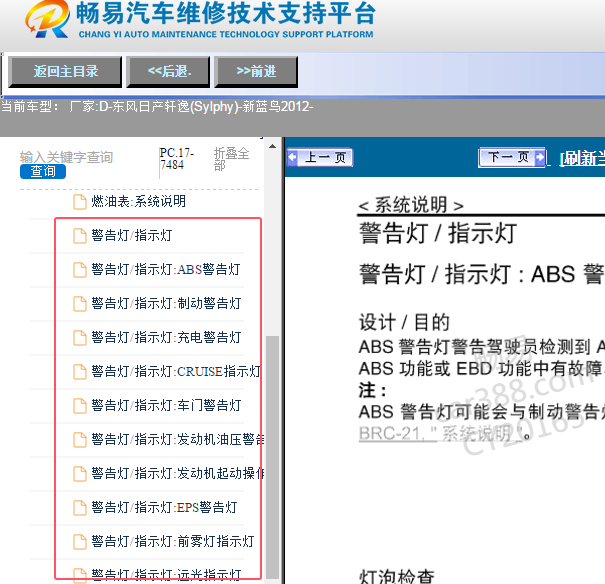Screen dimensions: 605x584
Task: Go to next page with 下一页 button
Action: (x=512, y=157)
